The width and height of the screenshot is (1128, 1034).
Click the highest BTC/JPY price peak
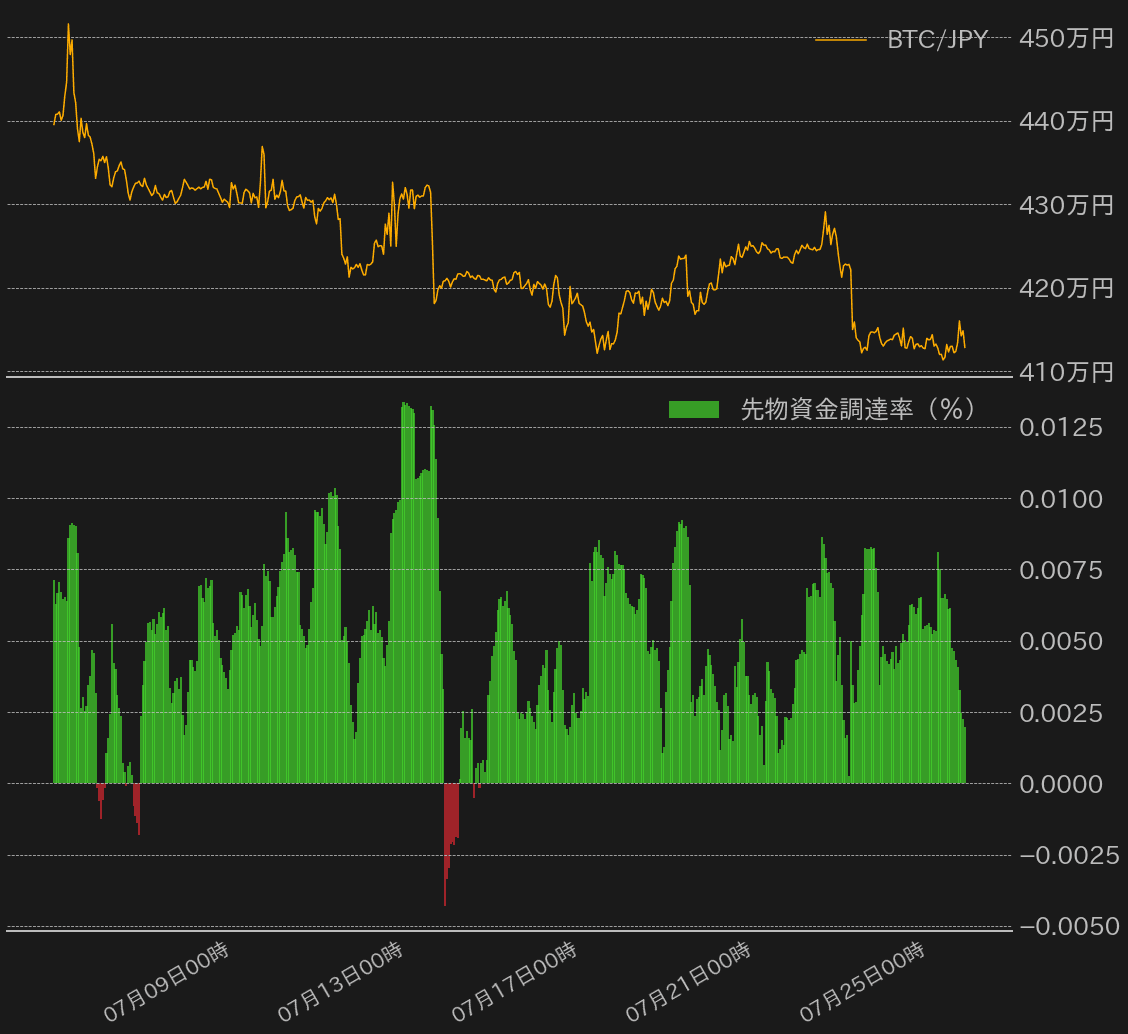[x=68, y=26]
